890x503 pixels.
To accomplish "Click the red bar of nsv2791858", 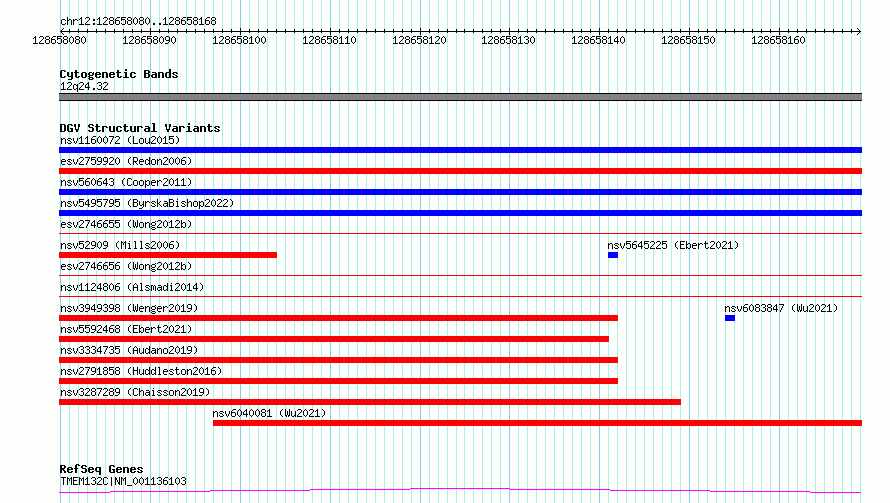I will [338, 381].
